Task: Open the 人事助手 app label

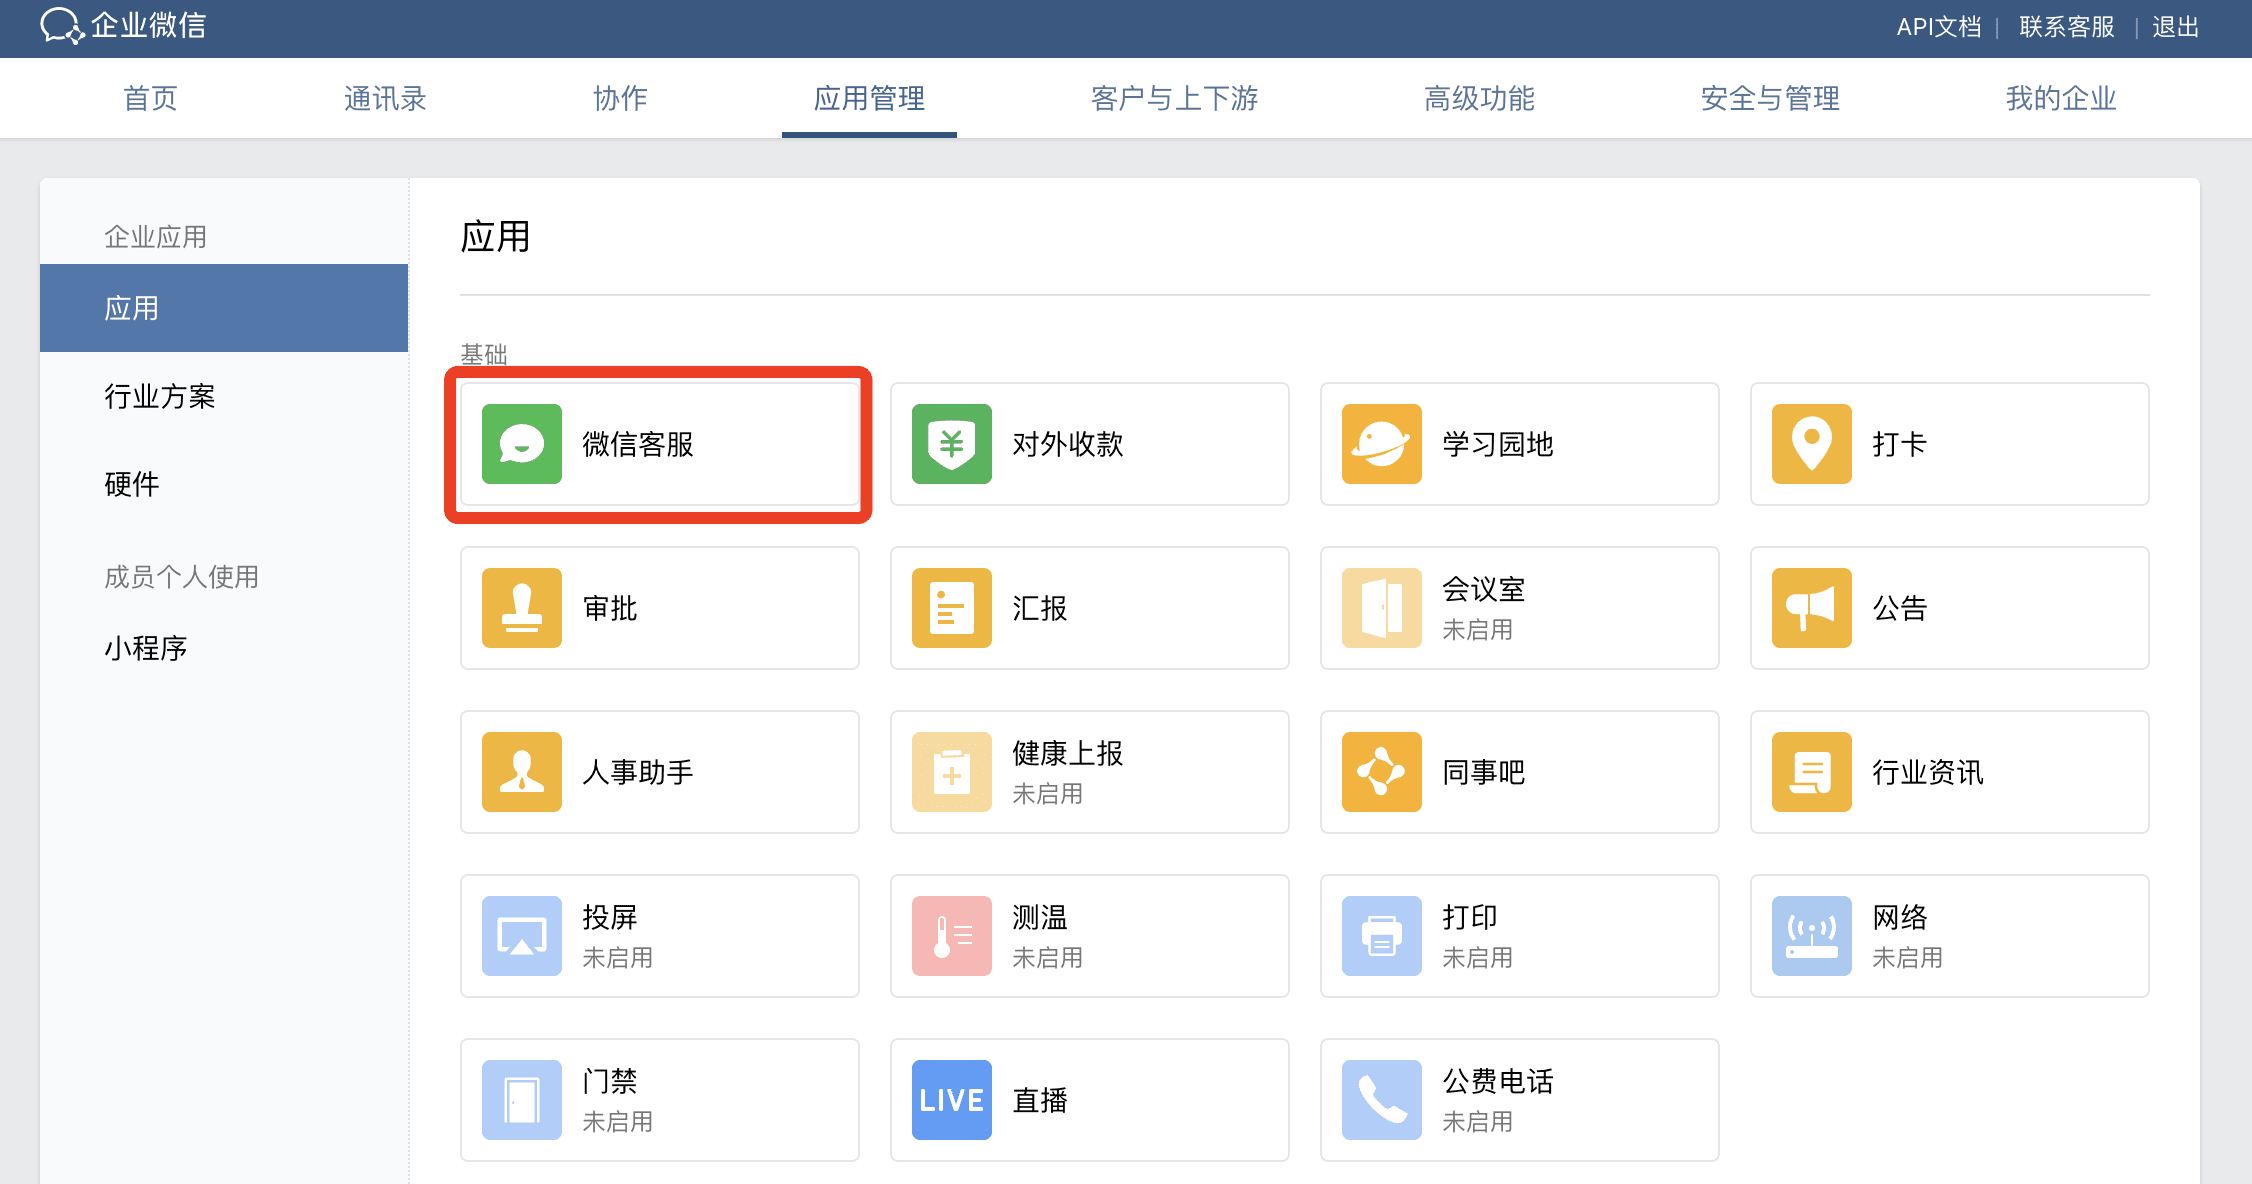Action: click(638, 772)
